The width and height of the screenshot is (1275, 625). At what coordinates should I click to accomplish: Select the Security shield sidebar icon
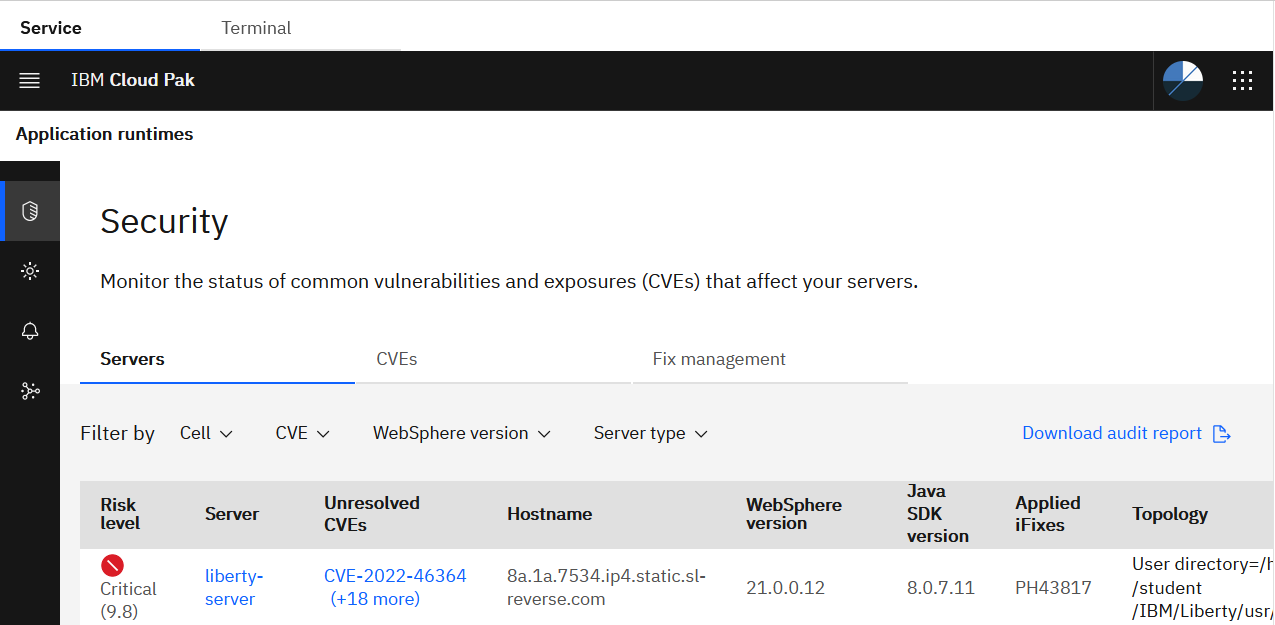tap(30, 211)
